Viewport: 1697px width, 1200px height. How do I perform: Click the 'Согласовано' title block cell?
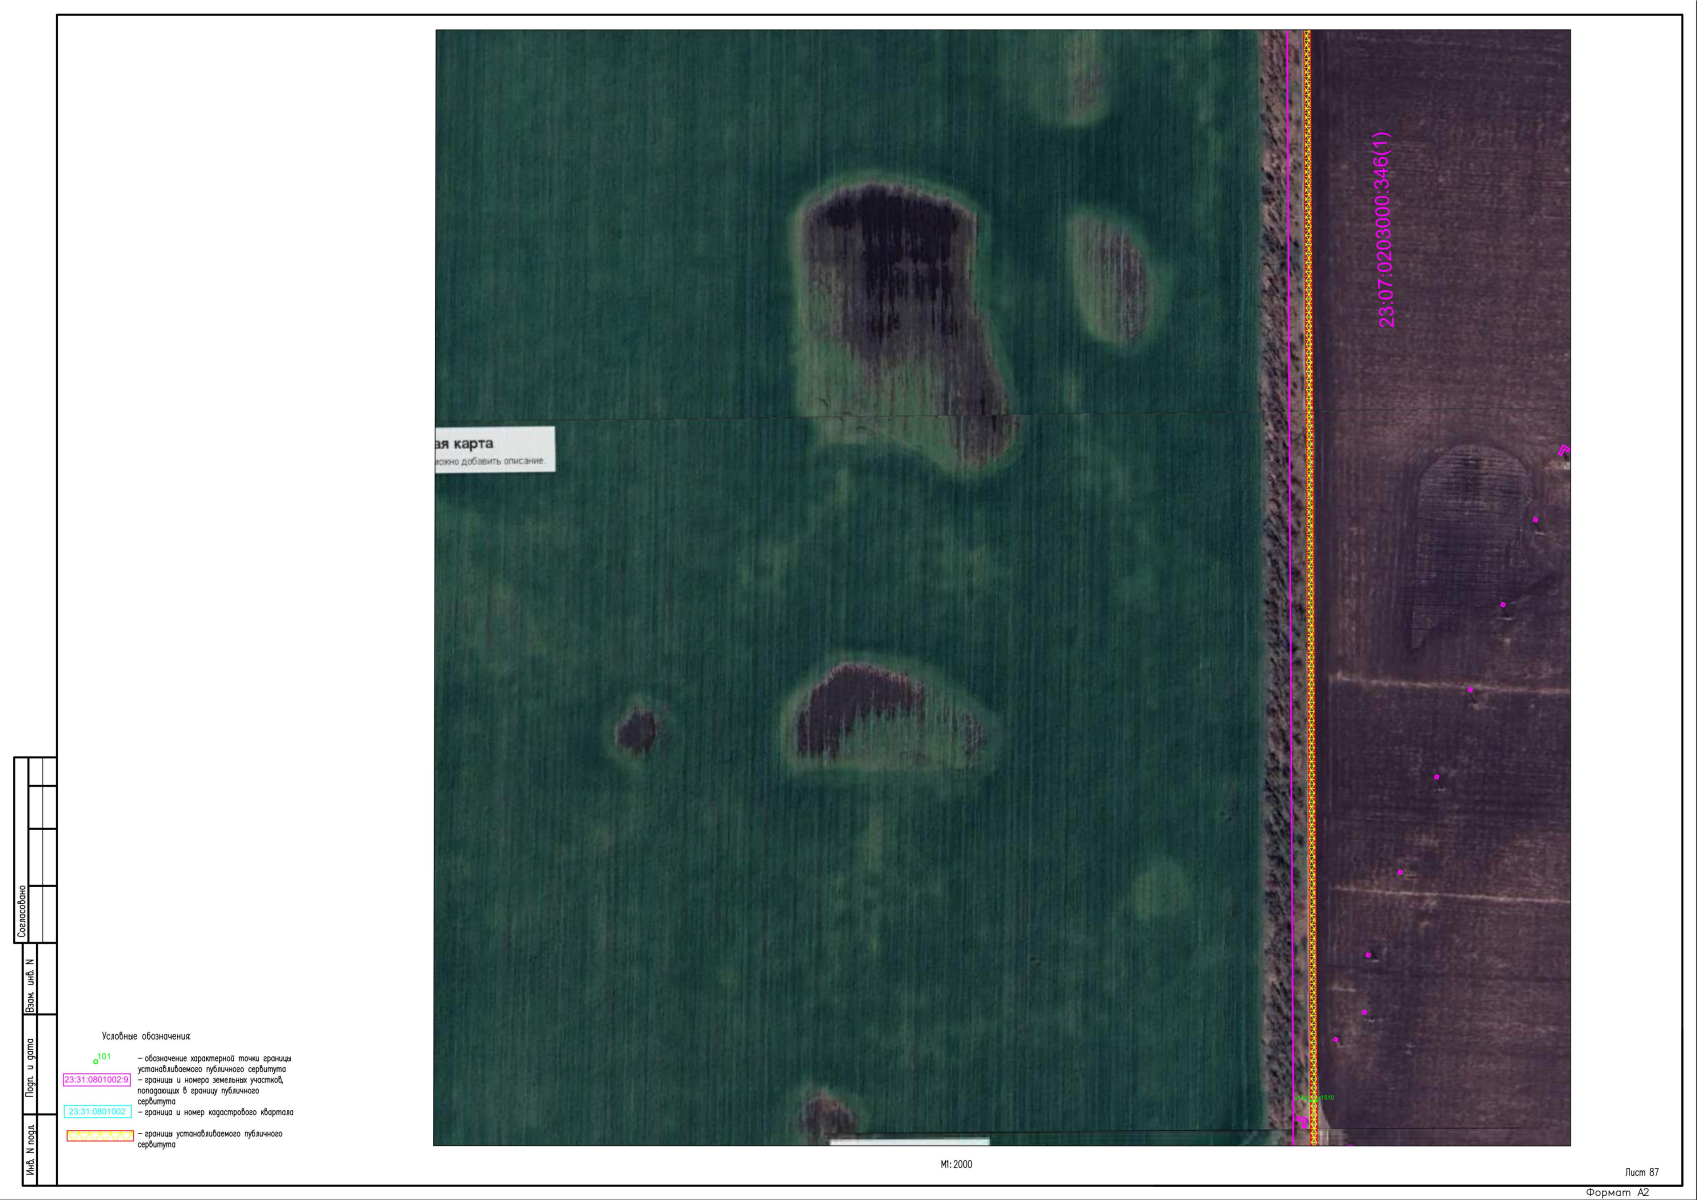[22, 912]
